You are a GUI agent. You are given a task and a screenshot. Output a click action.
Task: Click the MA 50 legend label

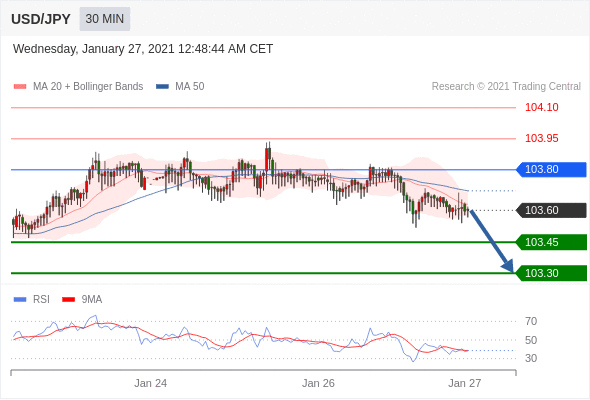(x=190, y=87)
